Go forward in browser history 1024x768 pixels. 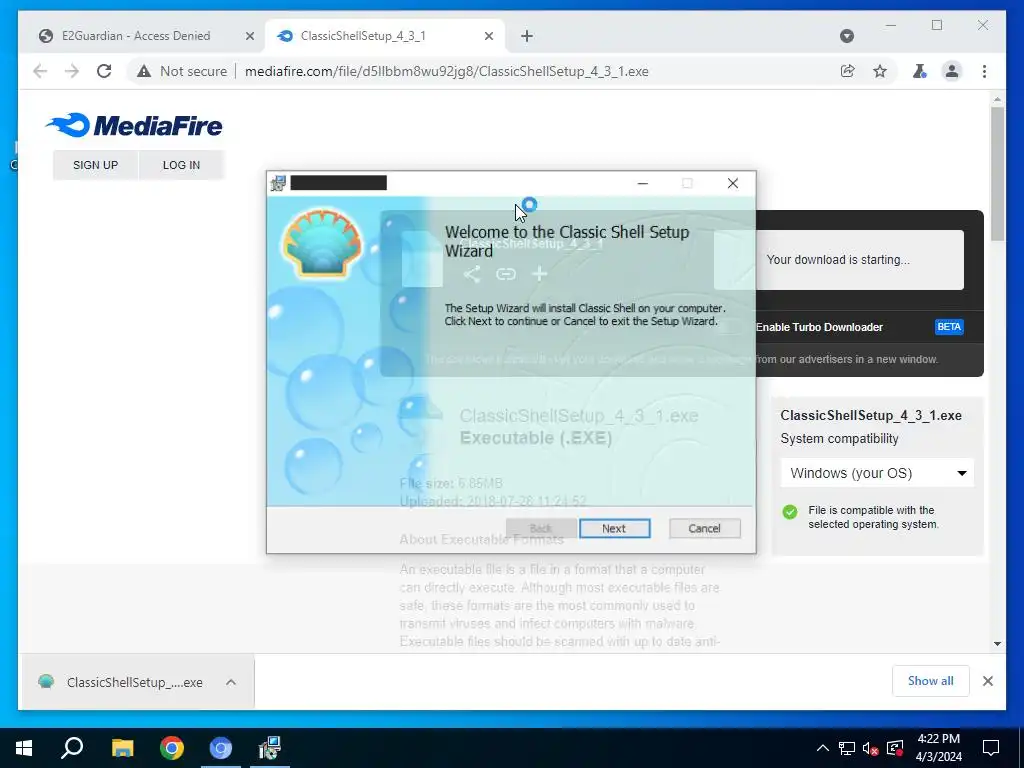click(72, 71)
